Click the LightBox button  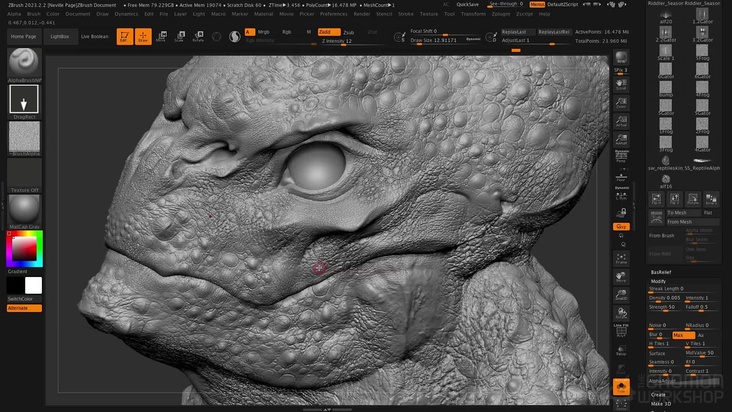coord(60,36)
